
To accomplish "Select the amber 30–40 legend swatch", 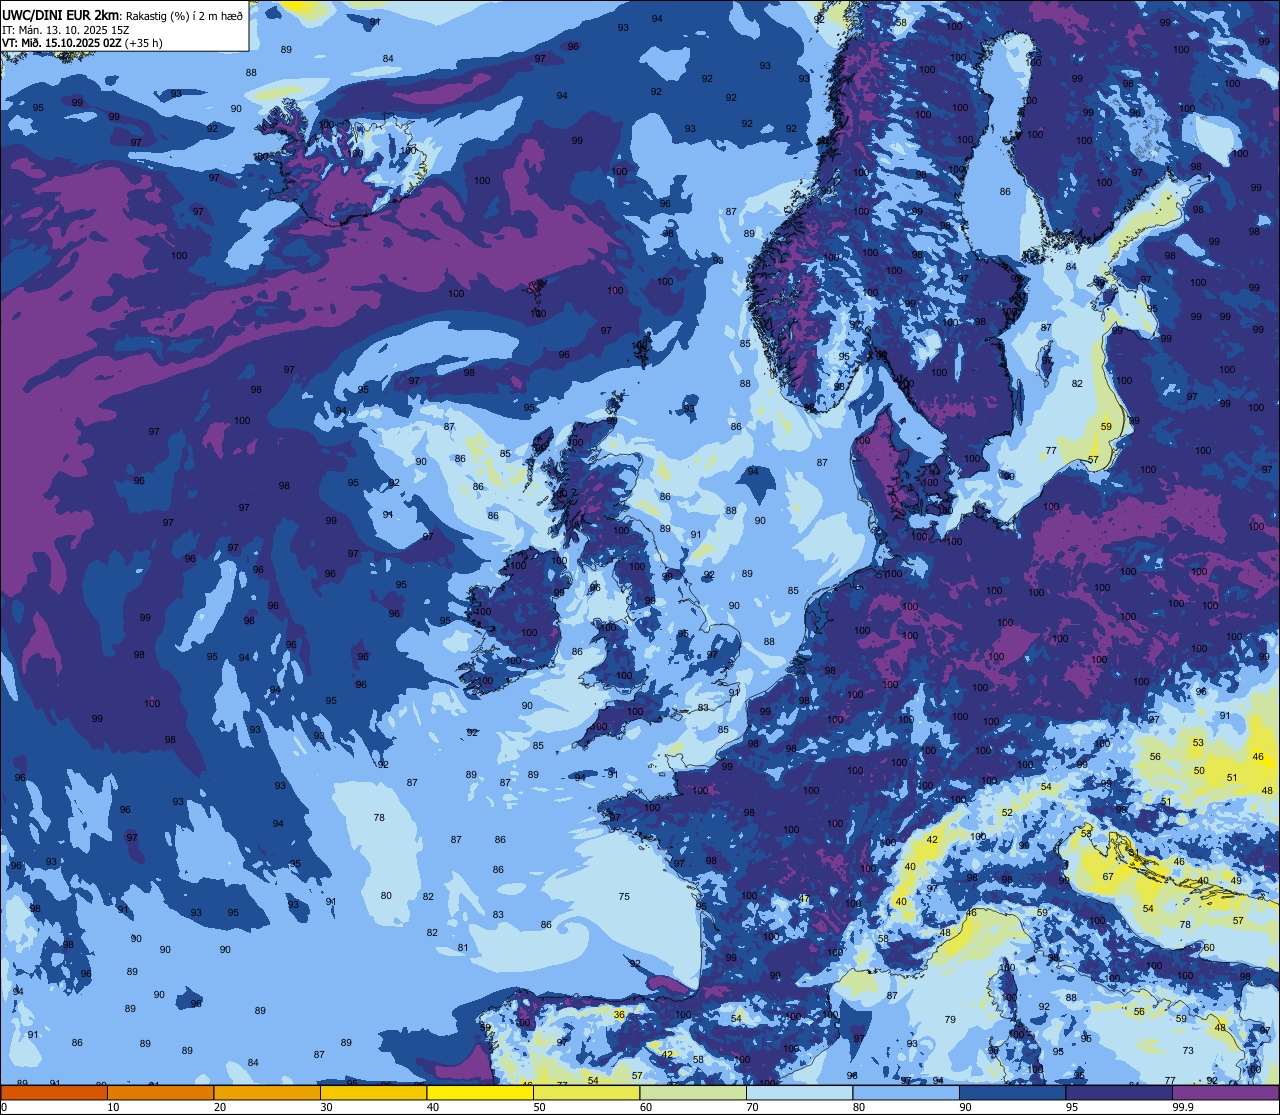I will [x=373, y=1092].
